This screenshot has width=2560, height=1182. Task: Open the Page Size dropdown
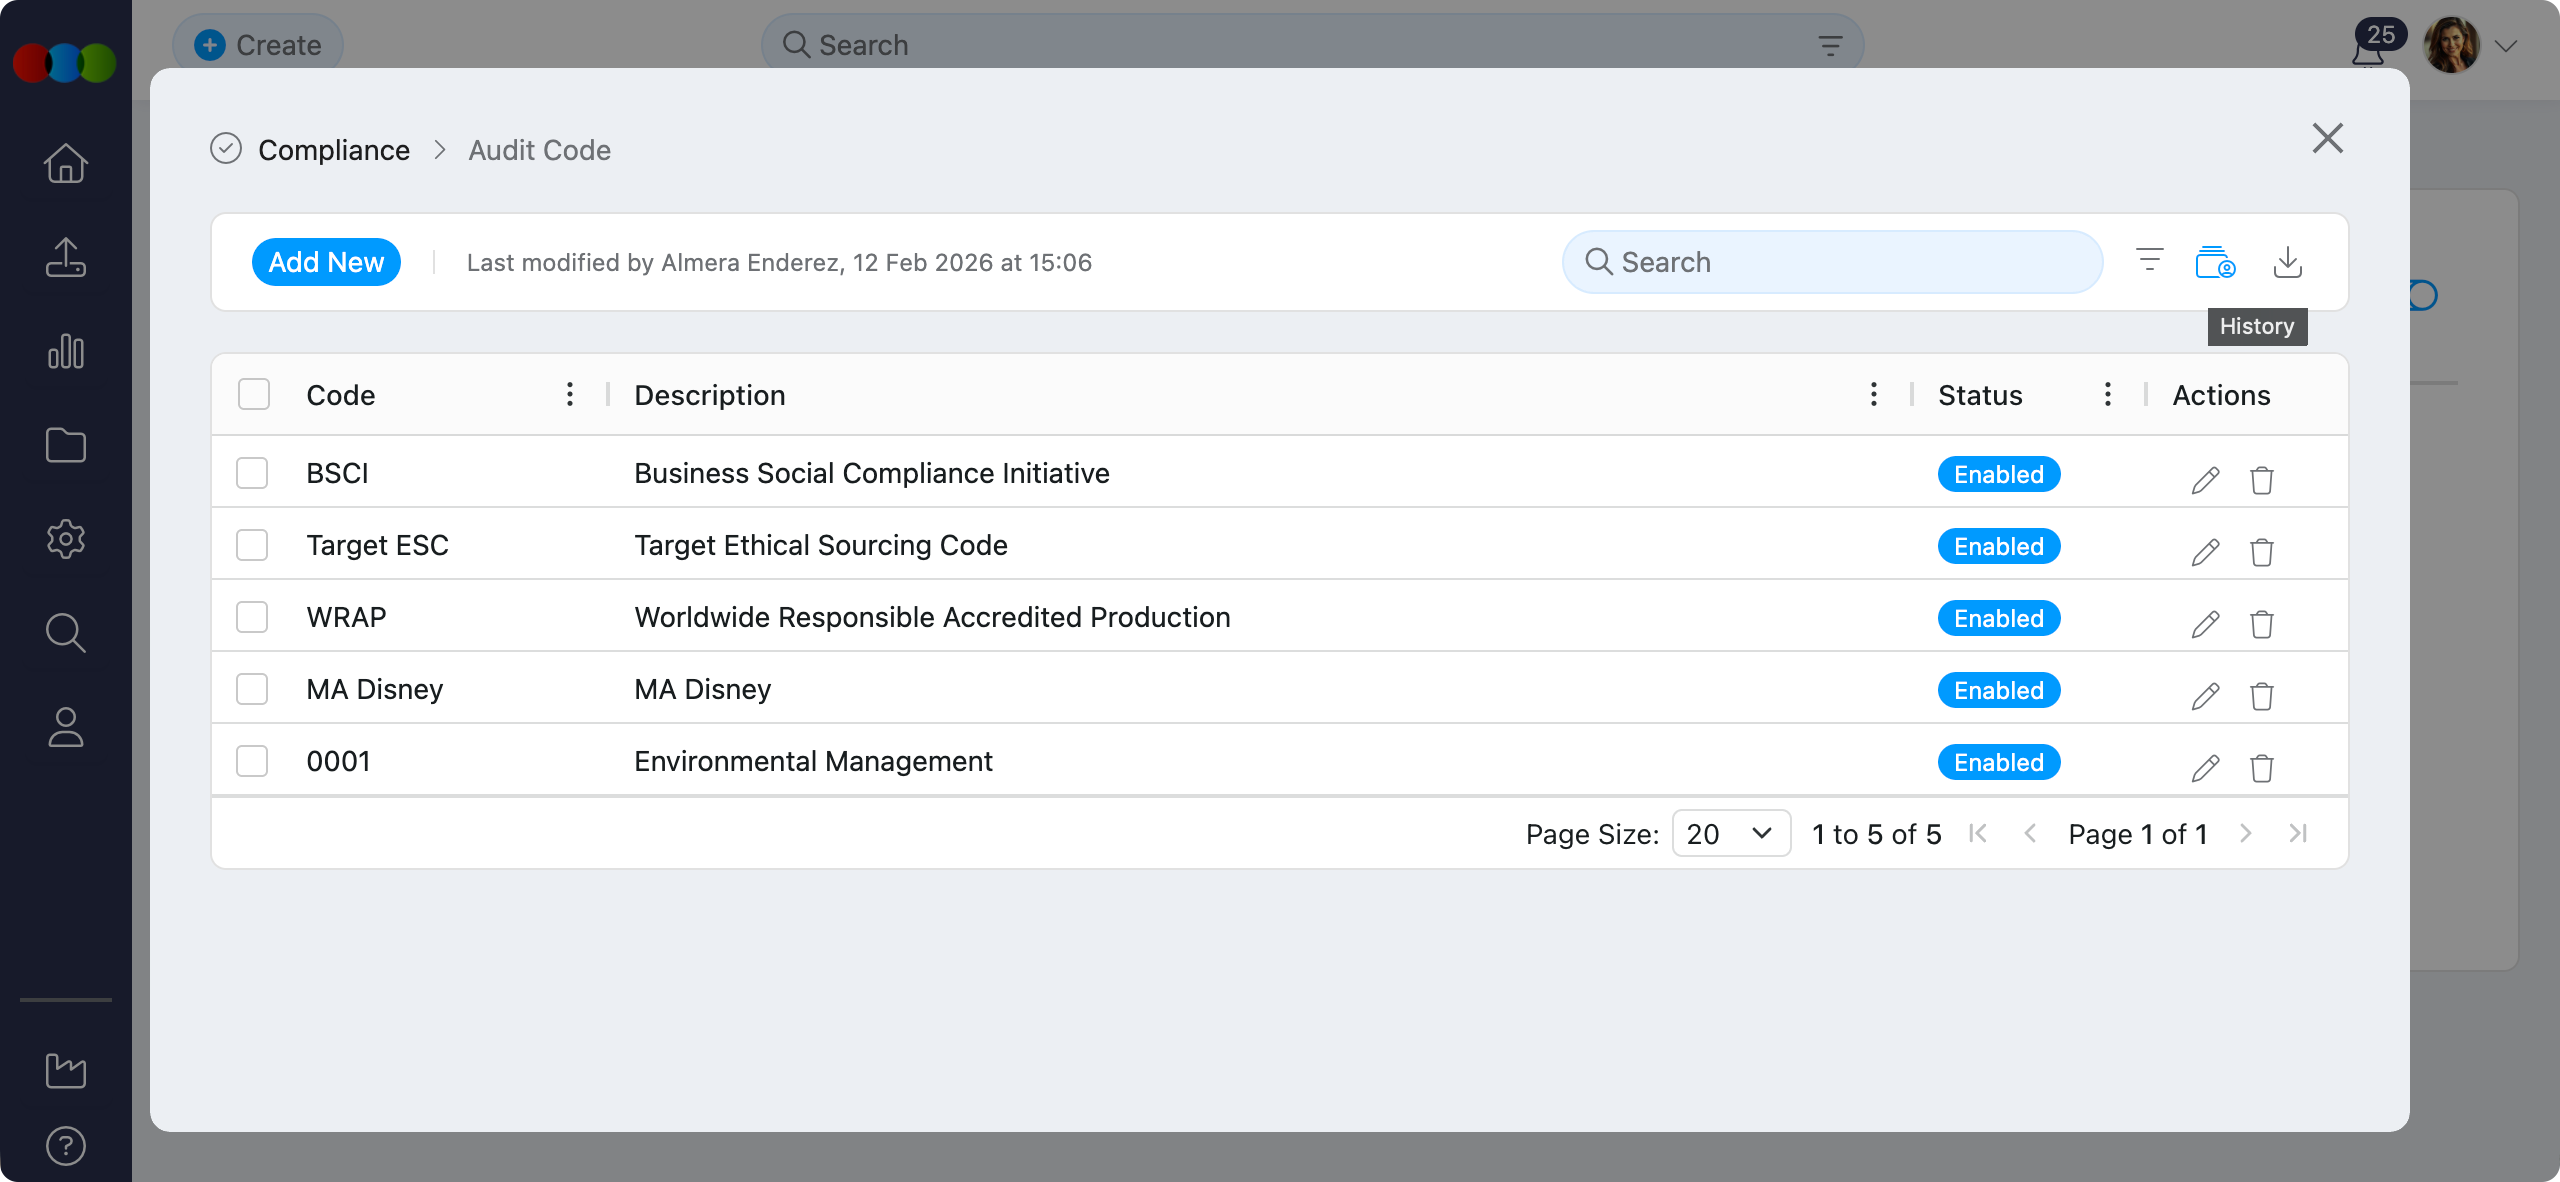pyautogui.click(x=1730, y=833)
